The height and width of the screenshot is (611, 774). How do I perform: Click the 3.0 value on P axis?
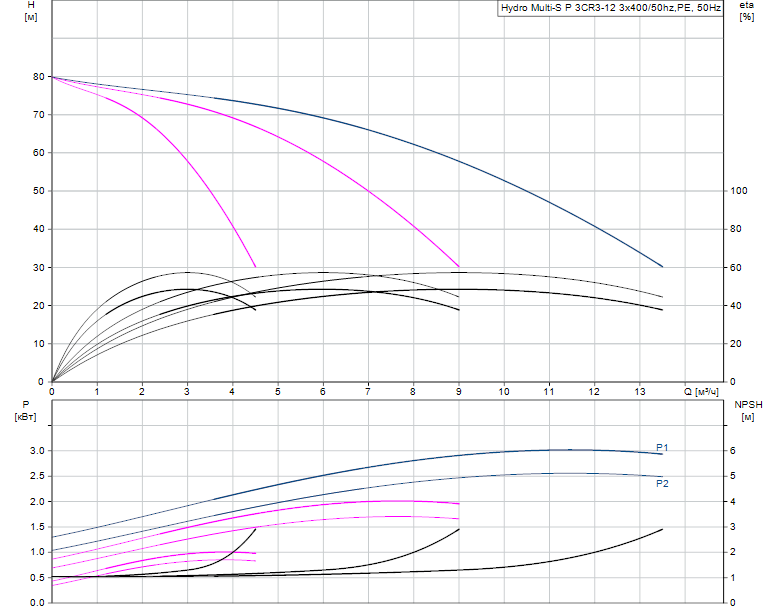38,451
